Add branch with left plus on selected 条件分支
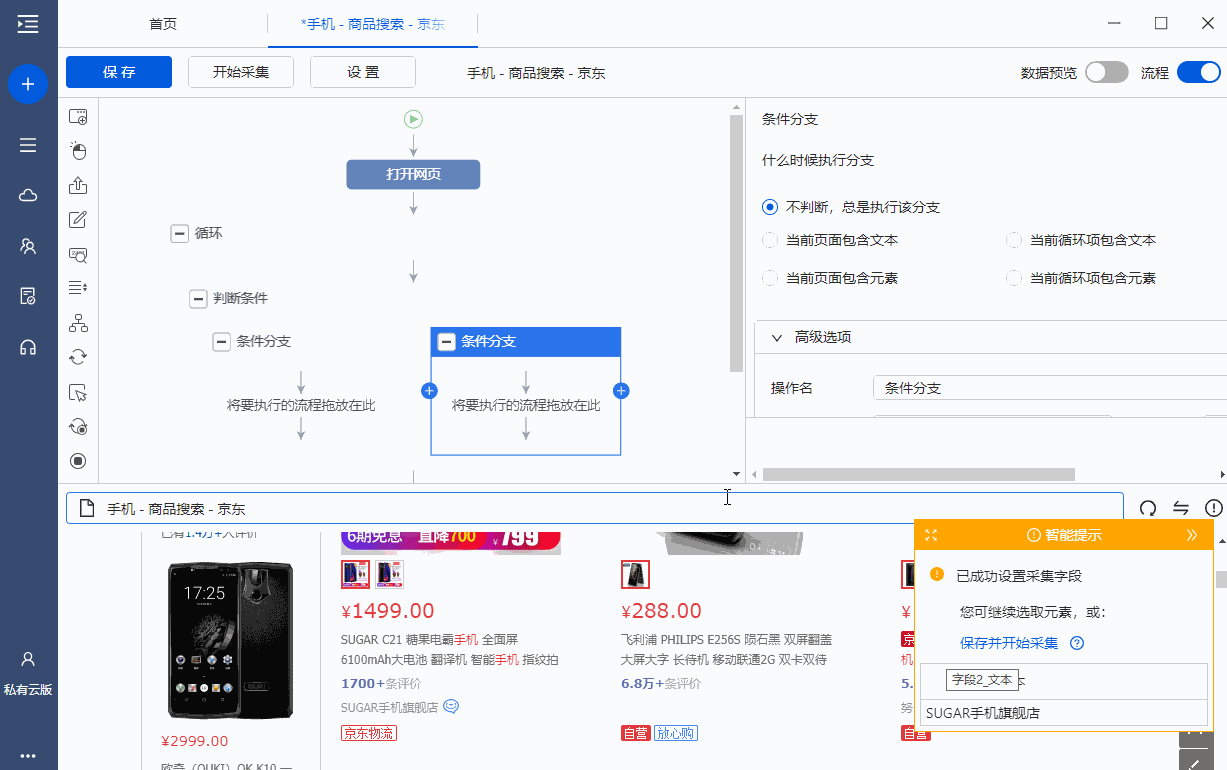This screenshot has width=1227, height=770. pos(430,391)
